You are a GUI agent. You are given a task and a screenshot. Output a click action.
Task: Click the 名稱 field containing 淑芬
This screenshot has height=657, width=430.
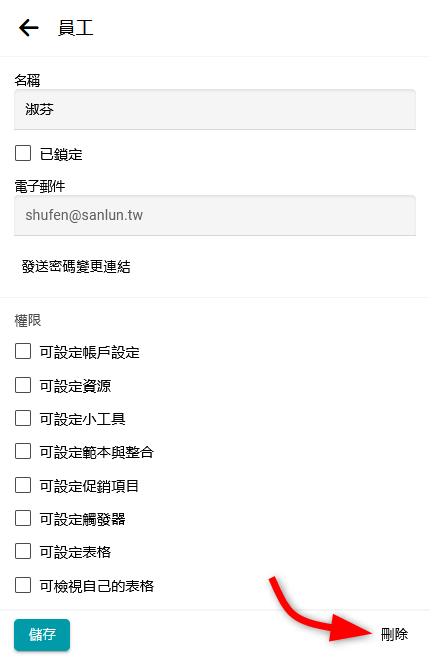coord(215,109)
